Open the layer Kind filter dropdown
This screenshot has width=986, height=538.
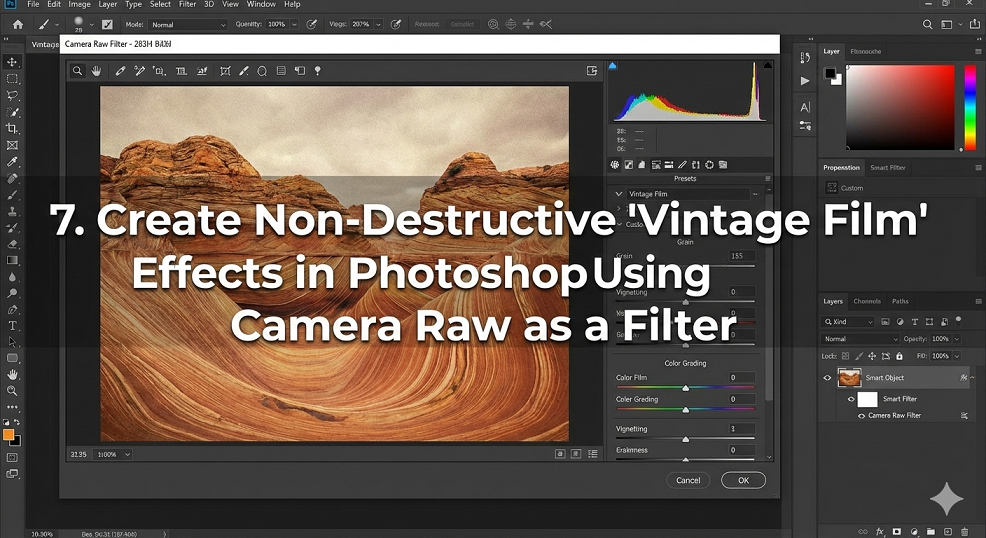pyautogui.click(x=848, y=322)
